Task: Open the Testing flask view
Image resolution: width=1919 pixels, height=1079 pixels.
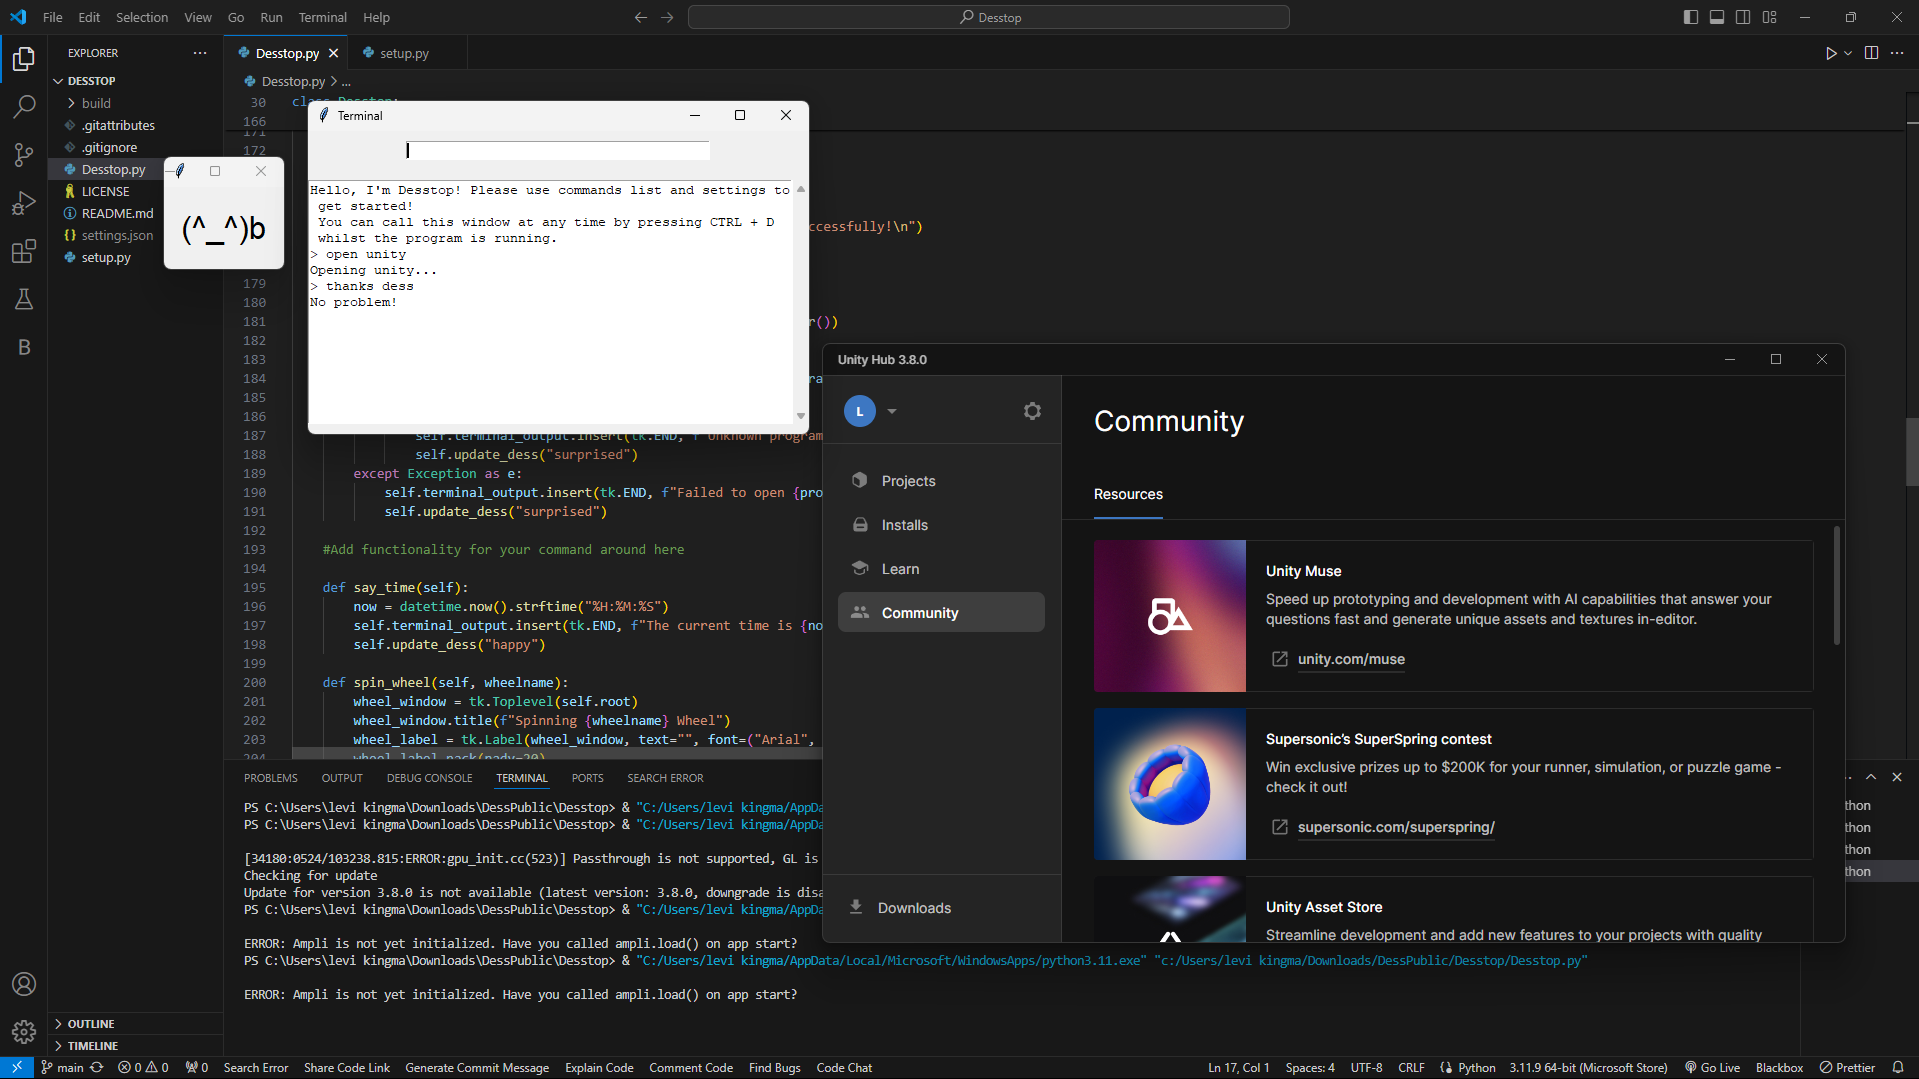Action: coord(24,299)
